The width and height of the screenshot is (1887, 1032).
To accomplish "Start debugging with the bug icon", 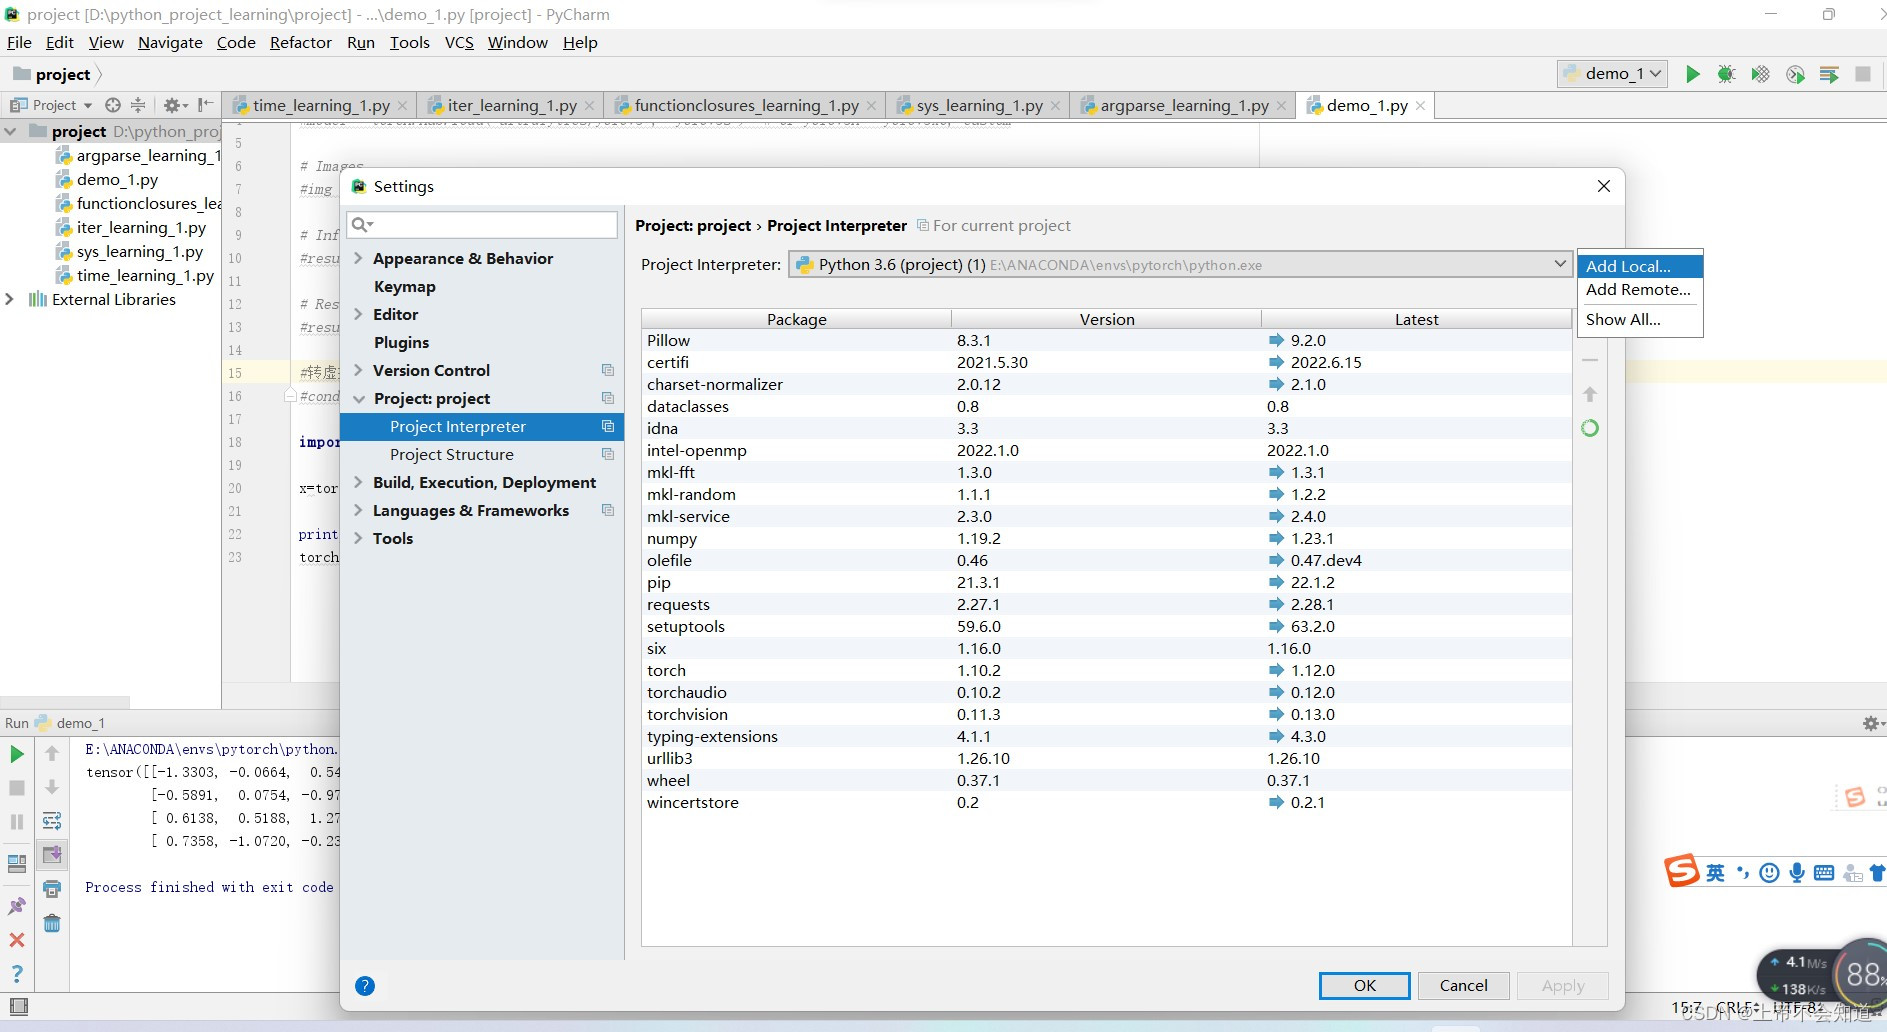I will (1726, 74).
